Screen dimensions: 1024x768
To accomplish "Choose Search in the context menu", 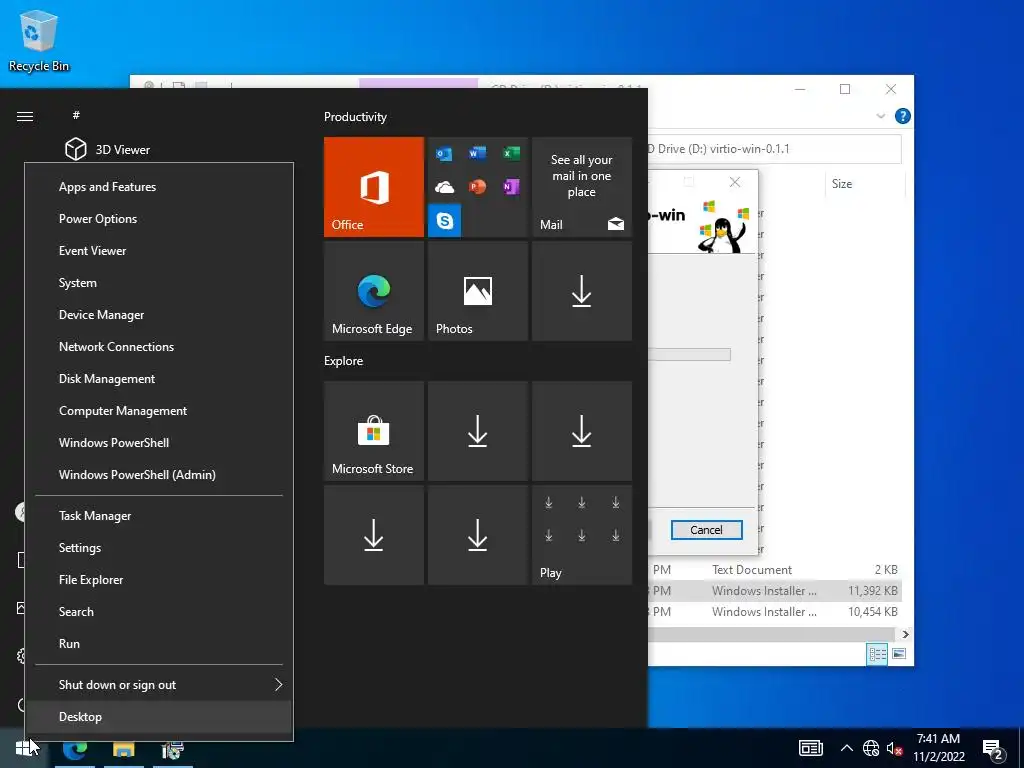I will tap(159, 612).
